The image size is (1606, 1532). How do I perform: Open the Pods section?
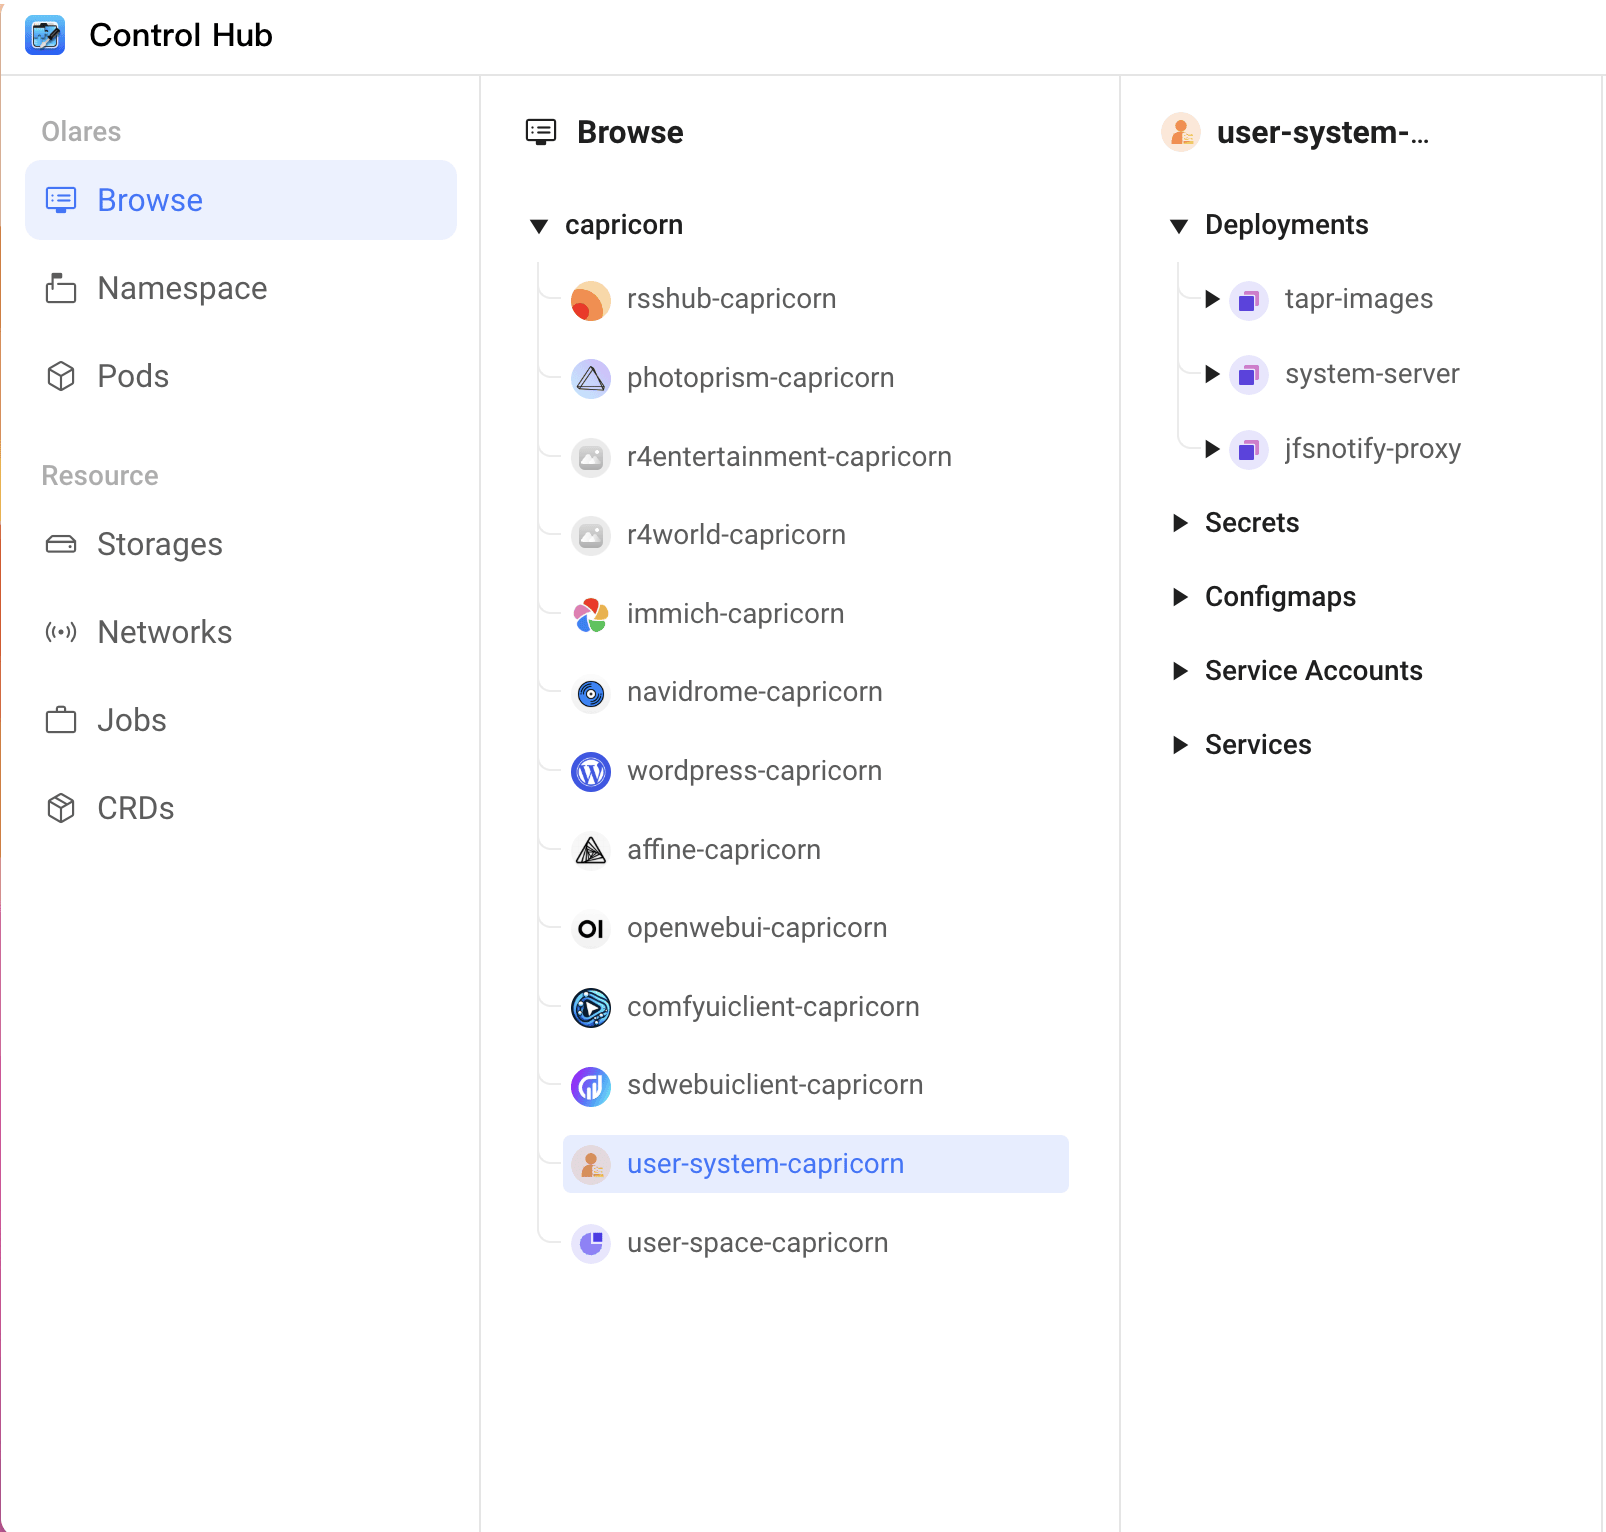point(132,376)
